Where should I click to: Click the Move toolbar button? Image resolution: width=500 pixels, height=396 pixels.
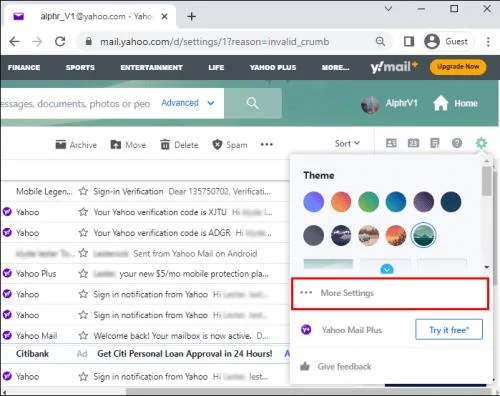point(128,145)
